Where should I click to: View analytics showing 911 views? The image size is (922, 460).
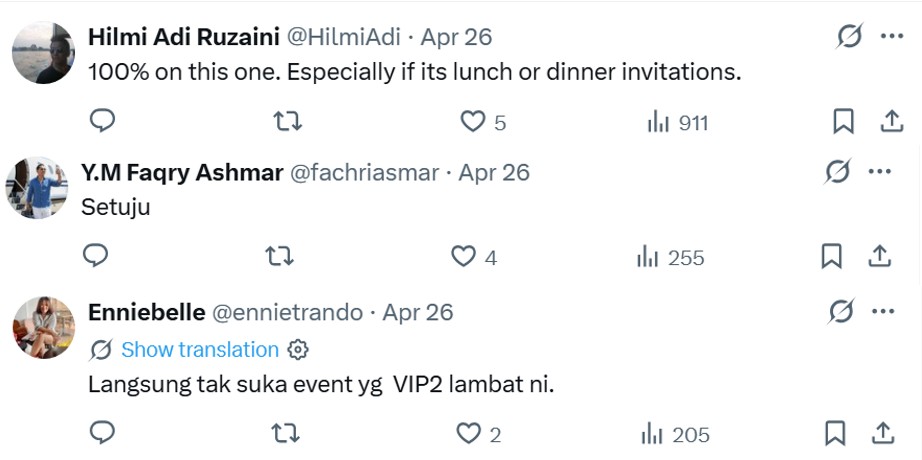678,123
